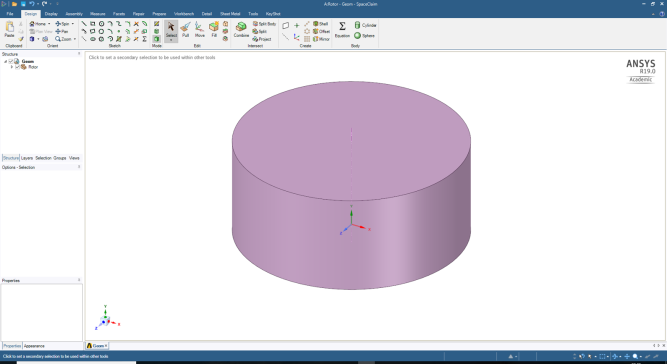Open the Zoom dropdown arrow in Orient group
This screenshot has height=364, width=667.
click(x=75, y=39)
